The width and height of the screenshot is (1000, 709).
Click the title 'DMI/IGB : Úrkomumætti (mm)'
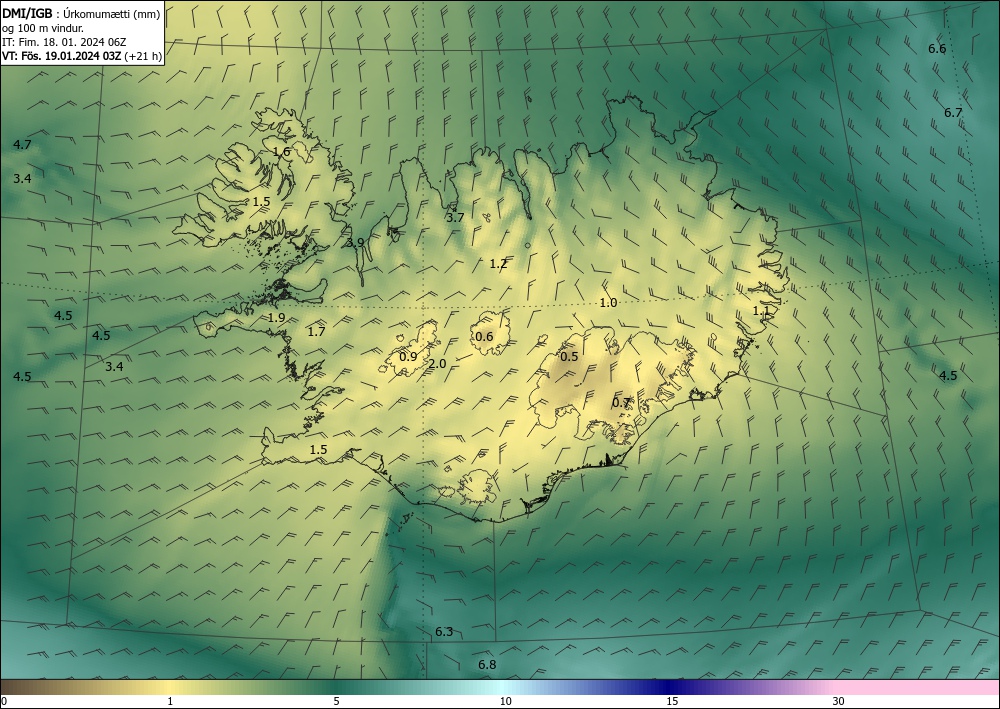click(81, 14)
